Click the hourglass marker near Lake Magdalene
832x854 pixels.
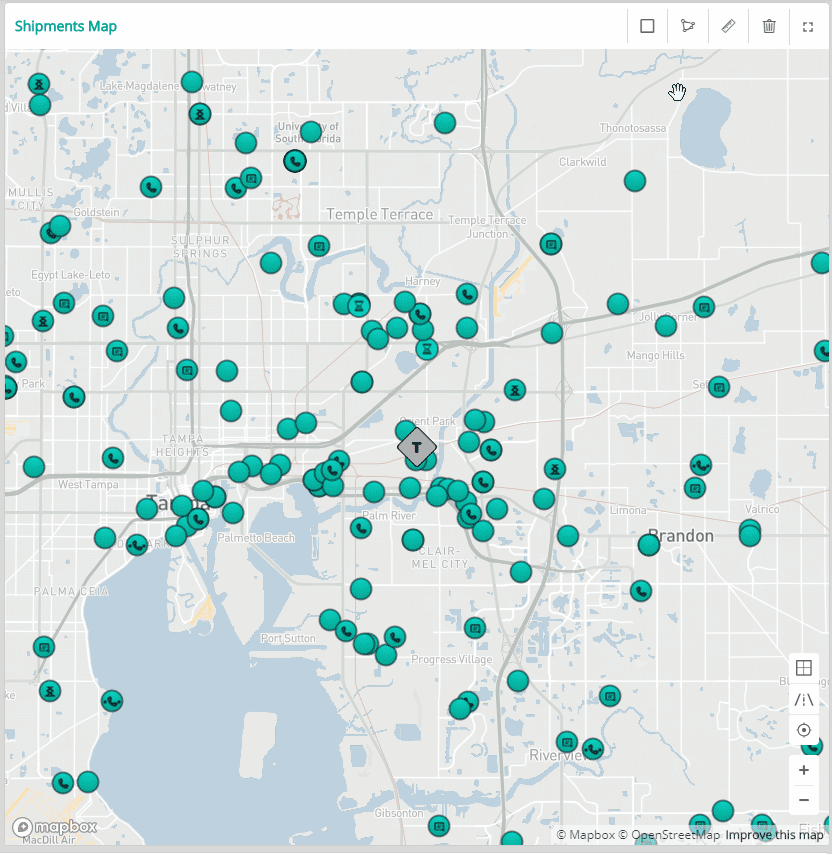tap(200, 114)
